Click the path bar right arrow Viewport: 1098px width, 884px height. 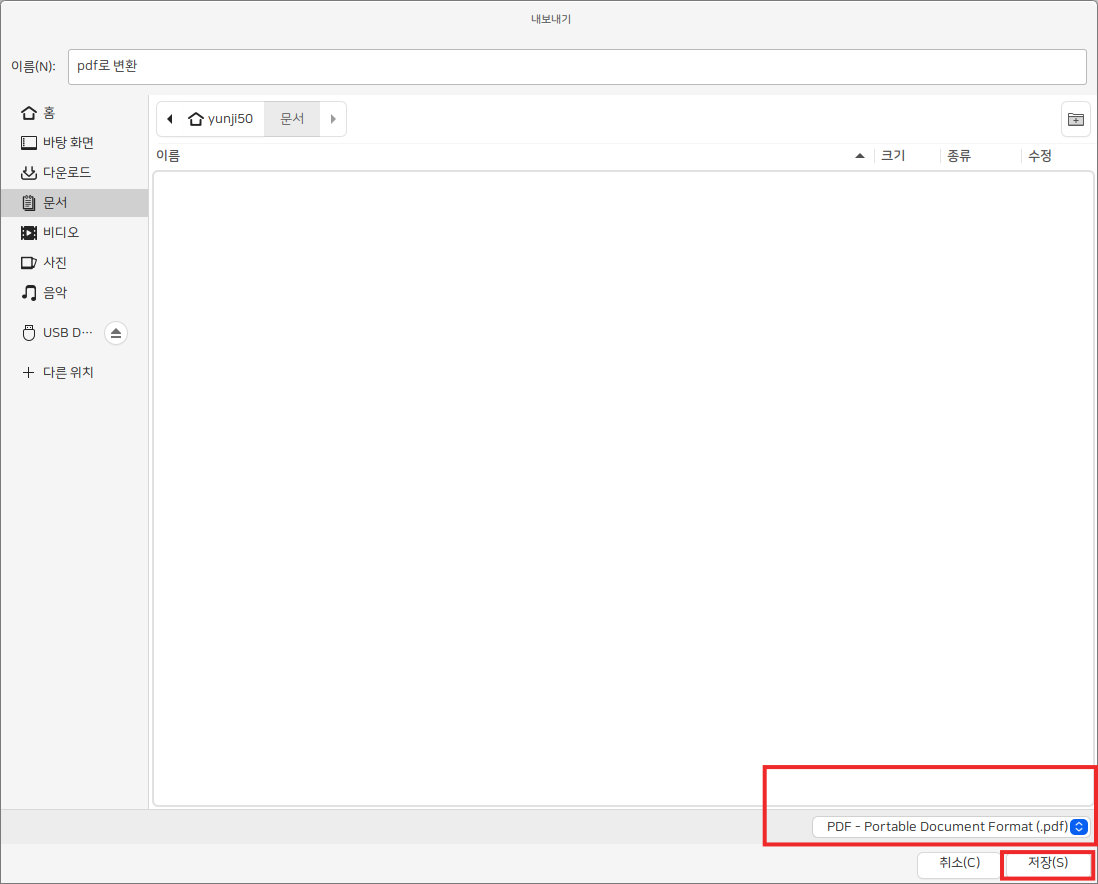[x=333, y=119]
